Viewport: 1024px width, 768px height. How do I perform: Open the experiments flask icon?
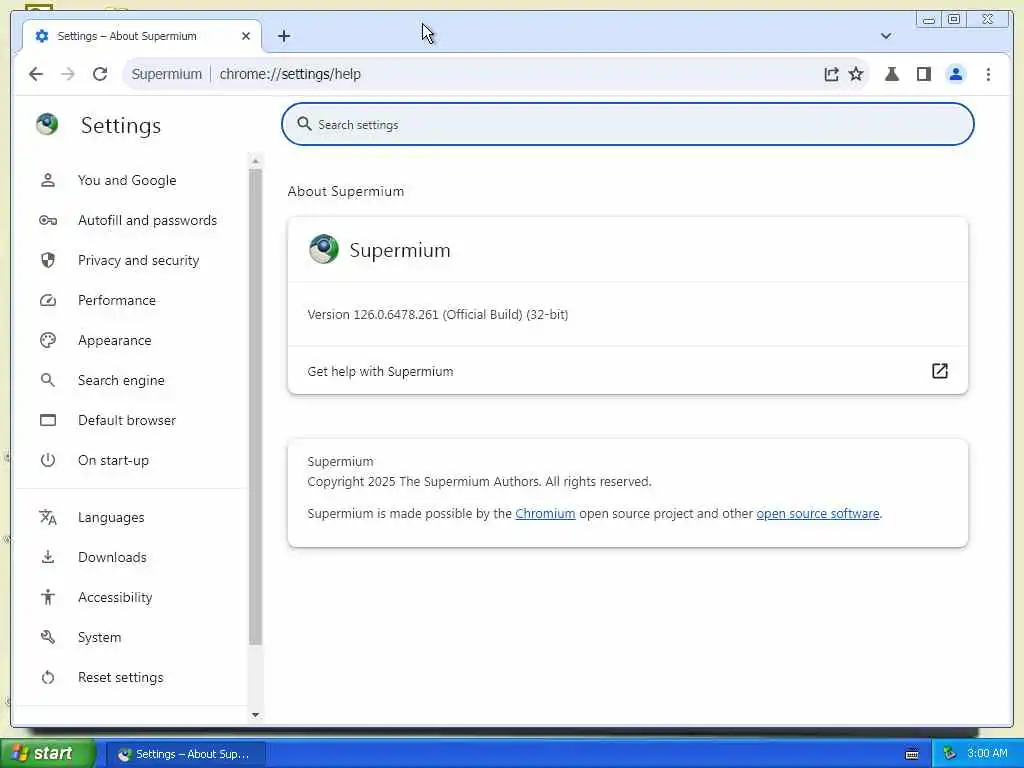pos(891,74)
